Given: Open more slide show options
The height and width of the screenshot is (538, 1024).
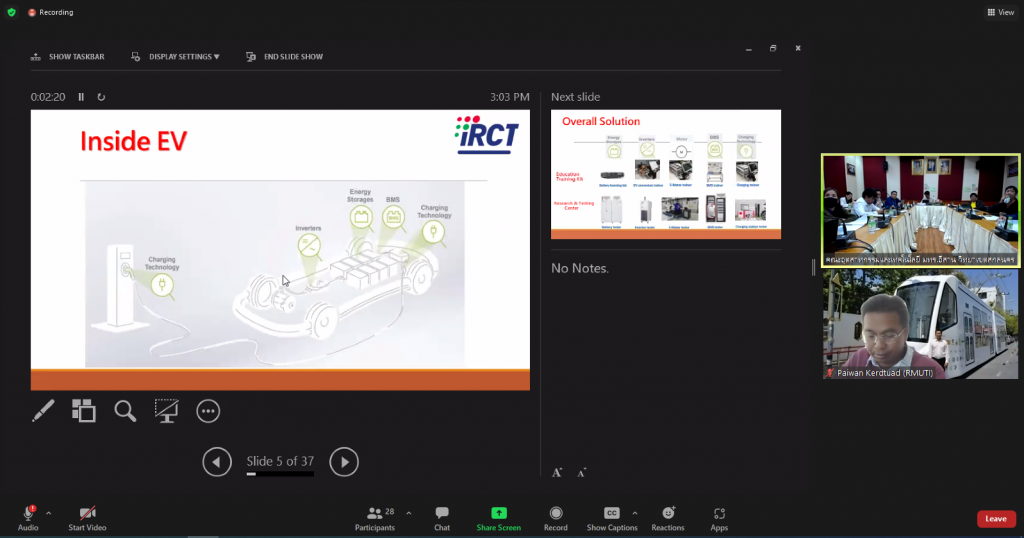Looking at the screenshot, I should pyautogui.click(x=207, y=410).
